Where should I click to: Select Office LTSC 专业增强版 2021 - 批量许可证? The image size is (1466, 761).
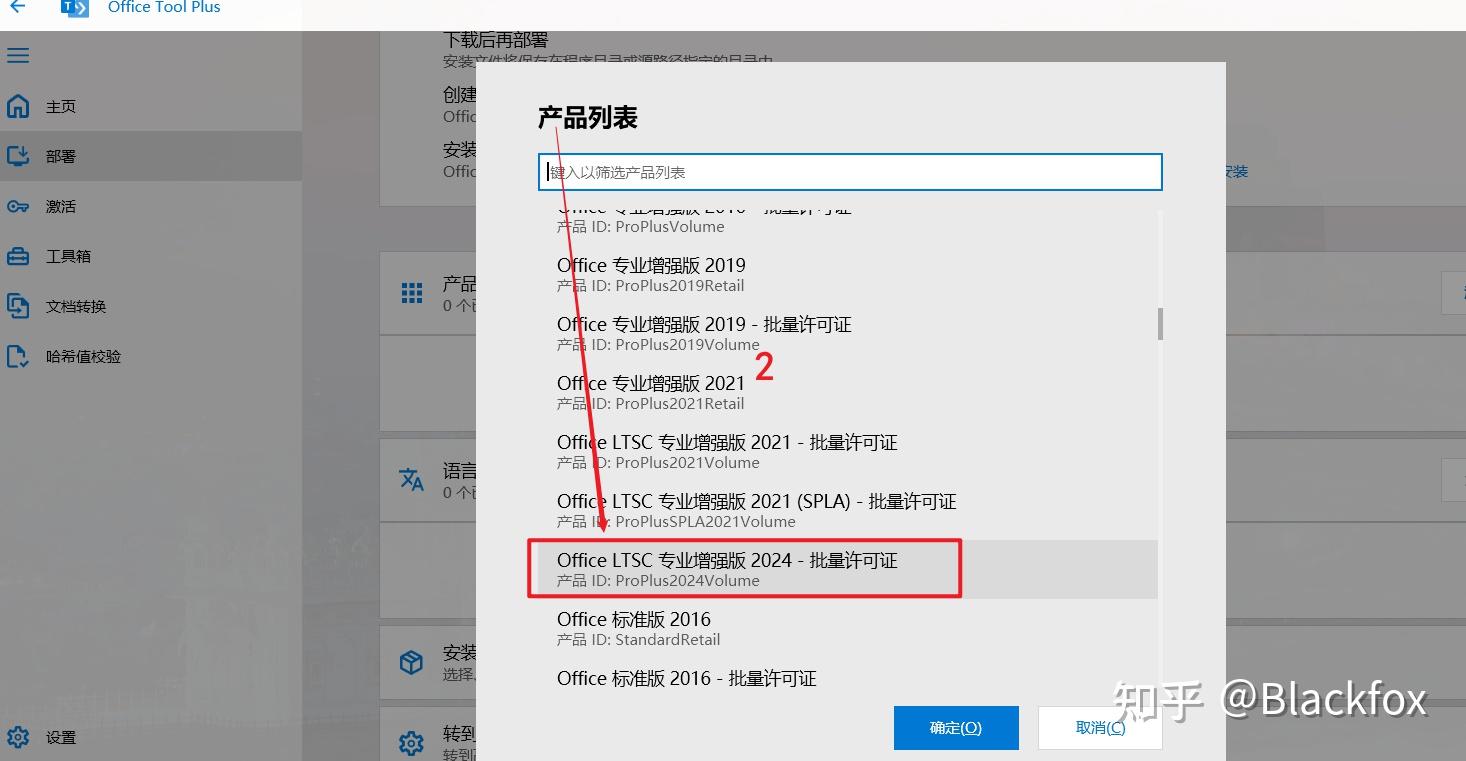click(x=847, y=451)
